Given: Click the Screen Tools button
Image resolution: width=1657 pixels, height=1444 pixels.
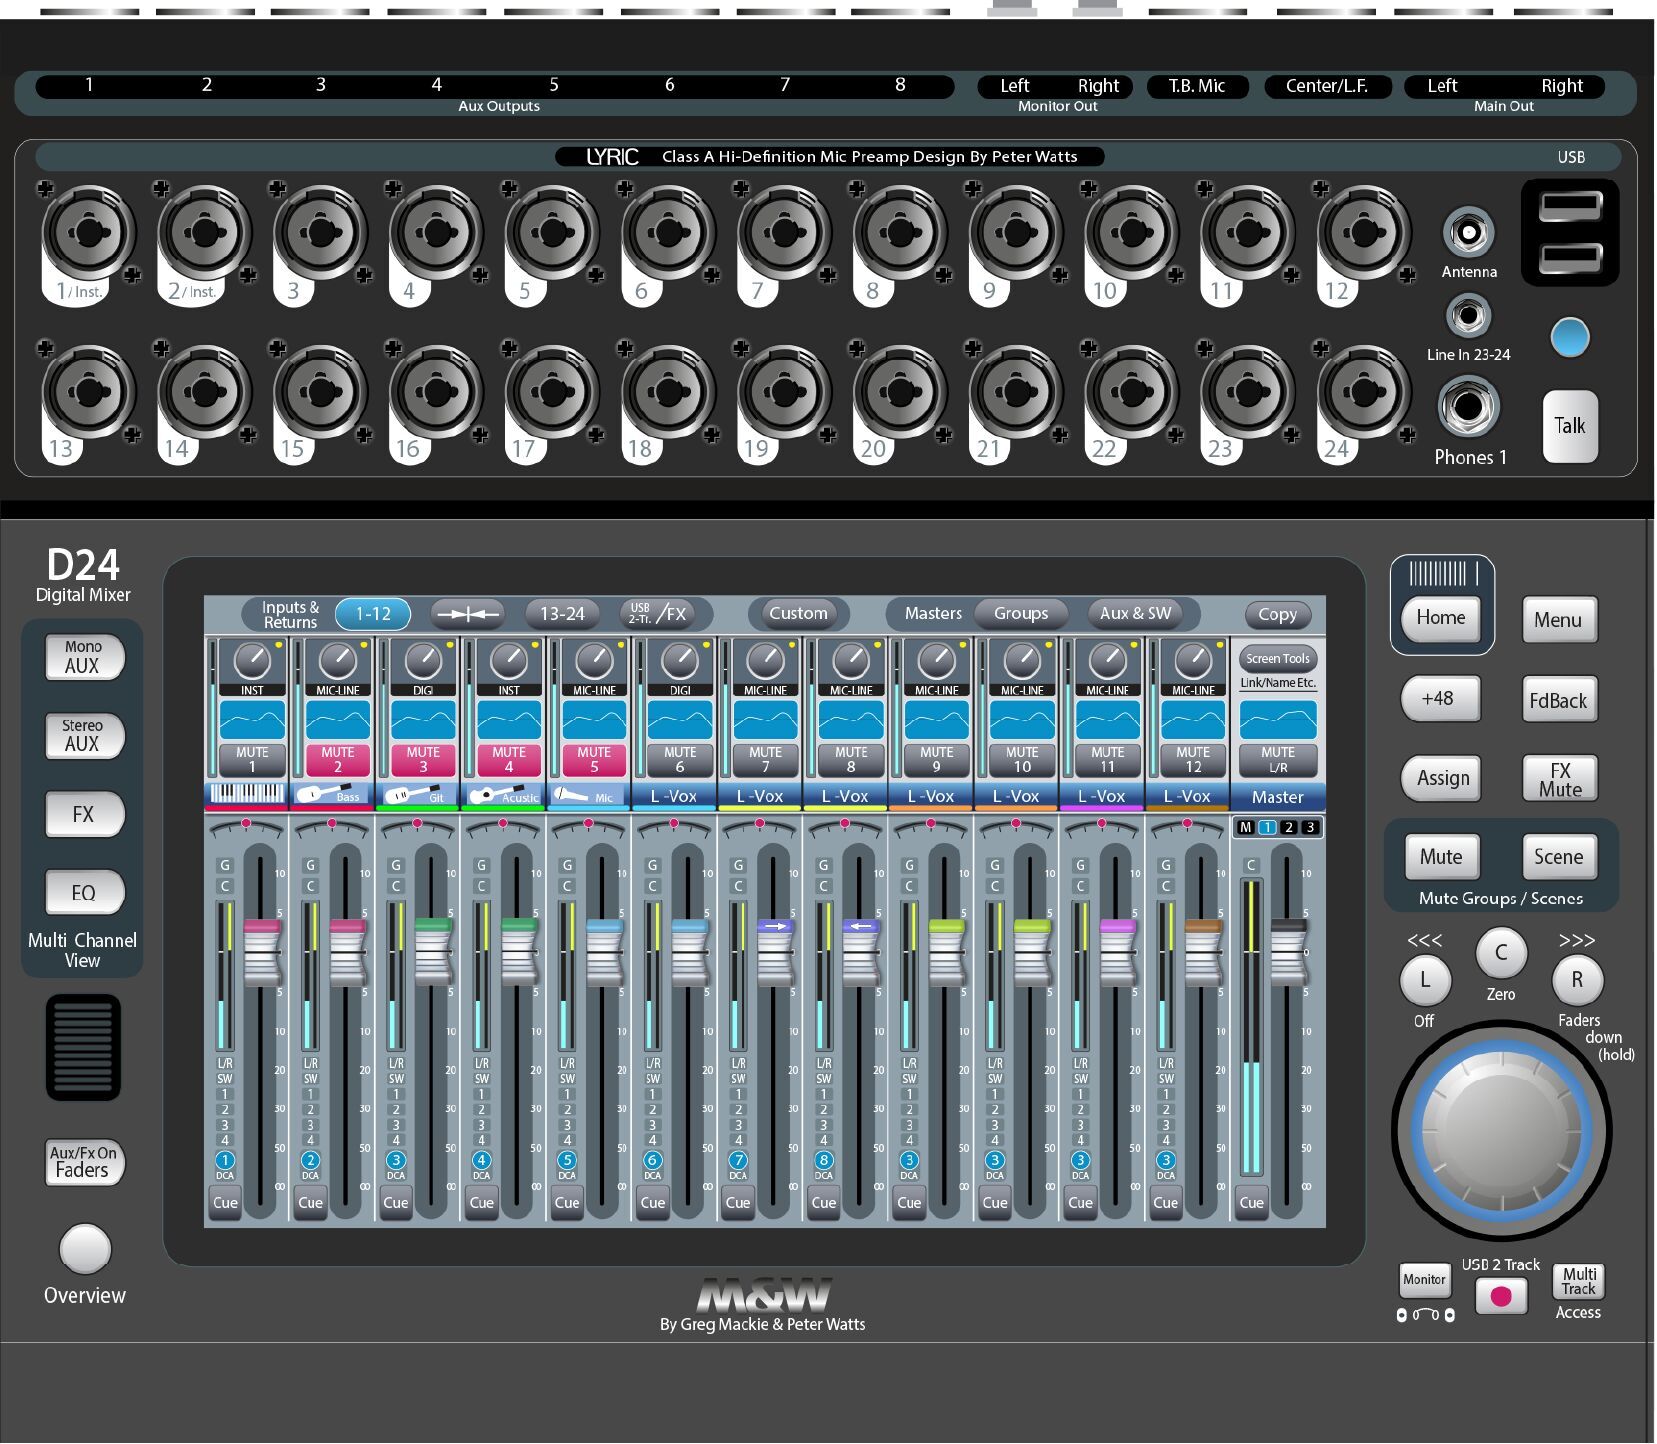Looking at the screenshot, I should [1278, 658].
